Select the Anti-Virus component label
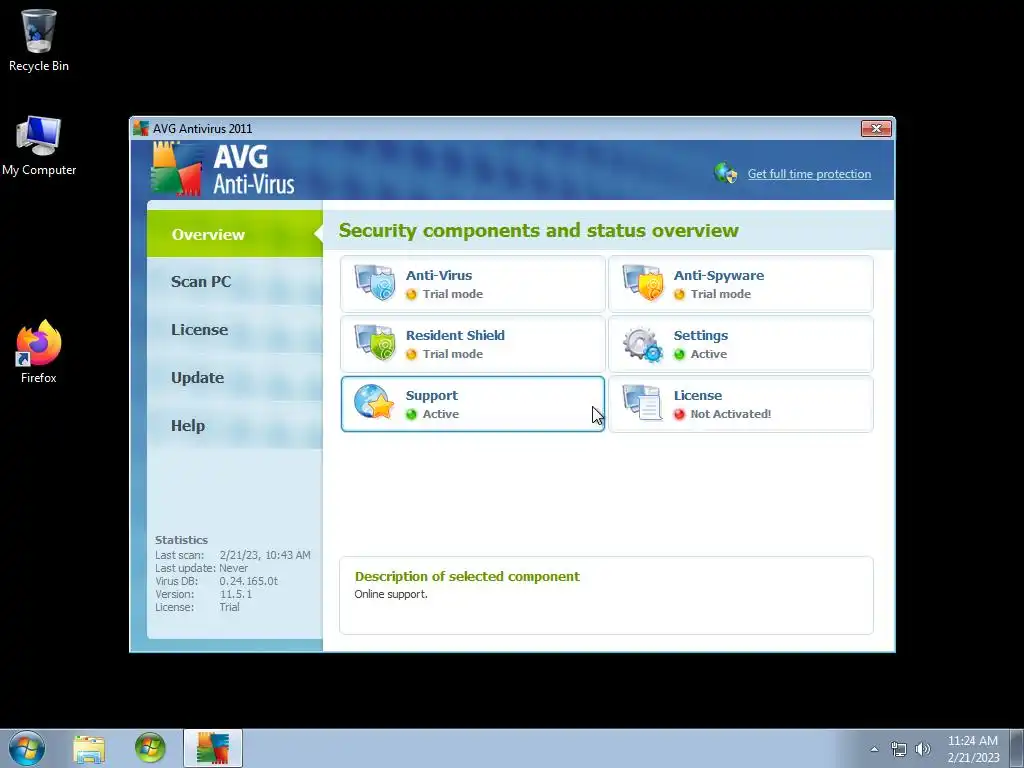 pos(439,276)
